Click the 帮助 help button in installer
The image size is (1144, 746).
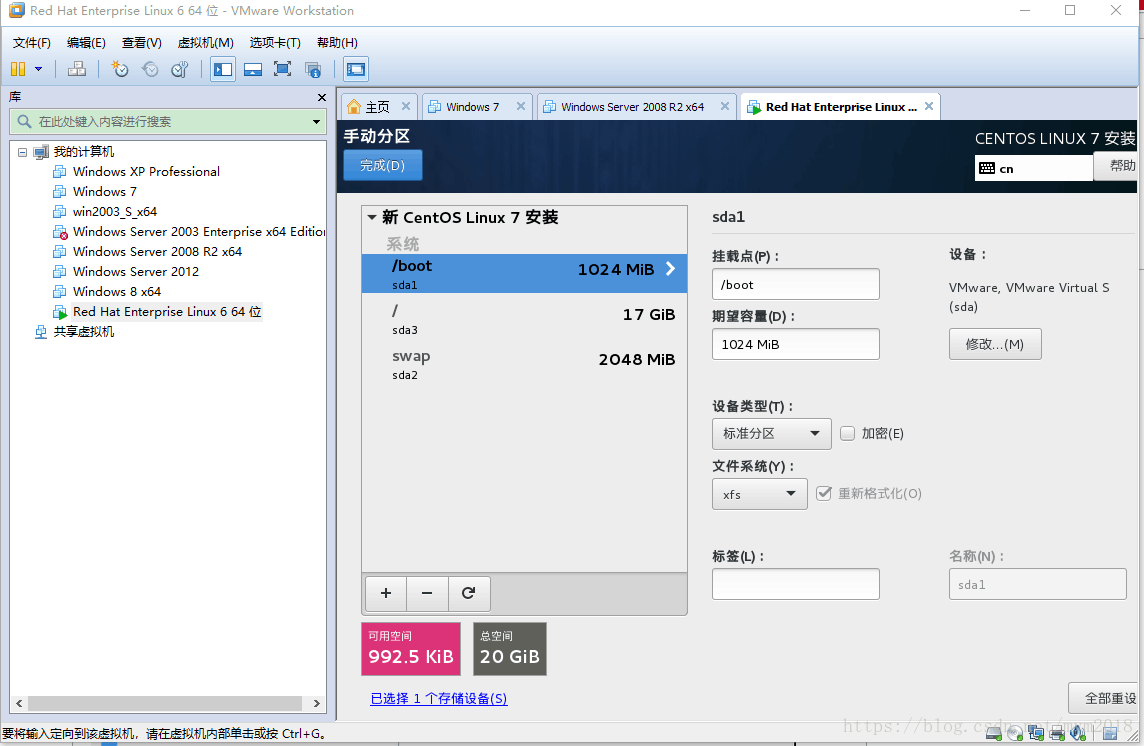pyautogui.click(x=1118, y=166)
